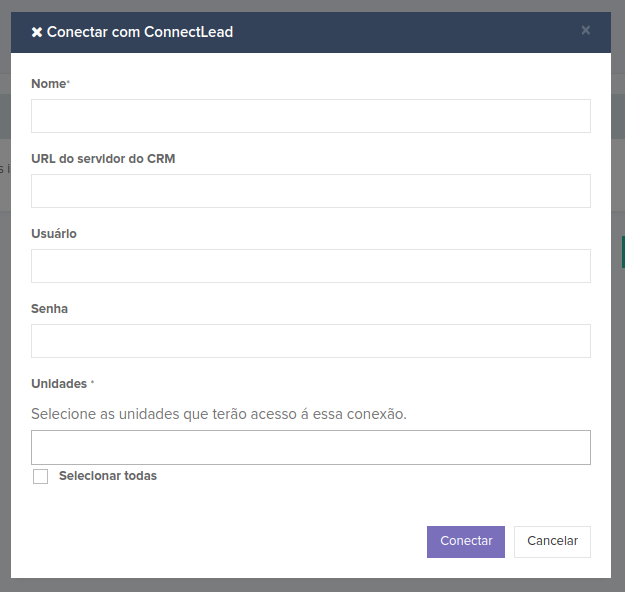Screen dimensions: 625x592
Task: Focus the Nome input field
Action: point(311,116)
